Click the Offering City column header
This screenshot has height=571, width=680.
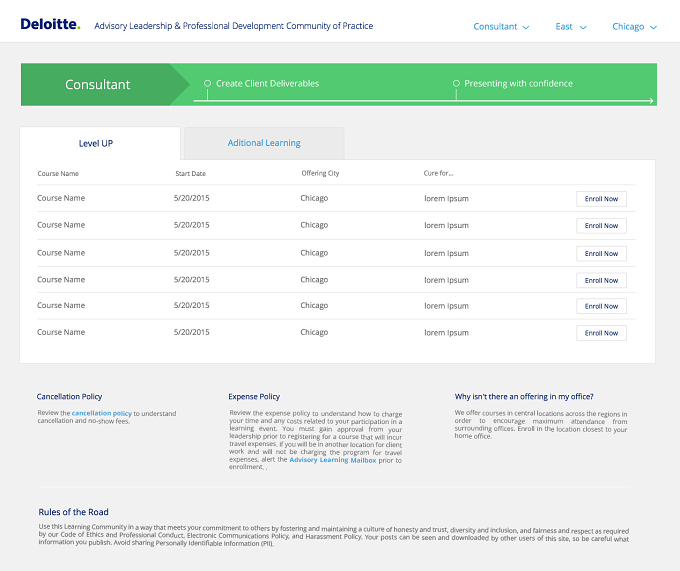pyautogui.click(x=320, y=173)
